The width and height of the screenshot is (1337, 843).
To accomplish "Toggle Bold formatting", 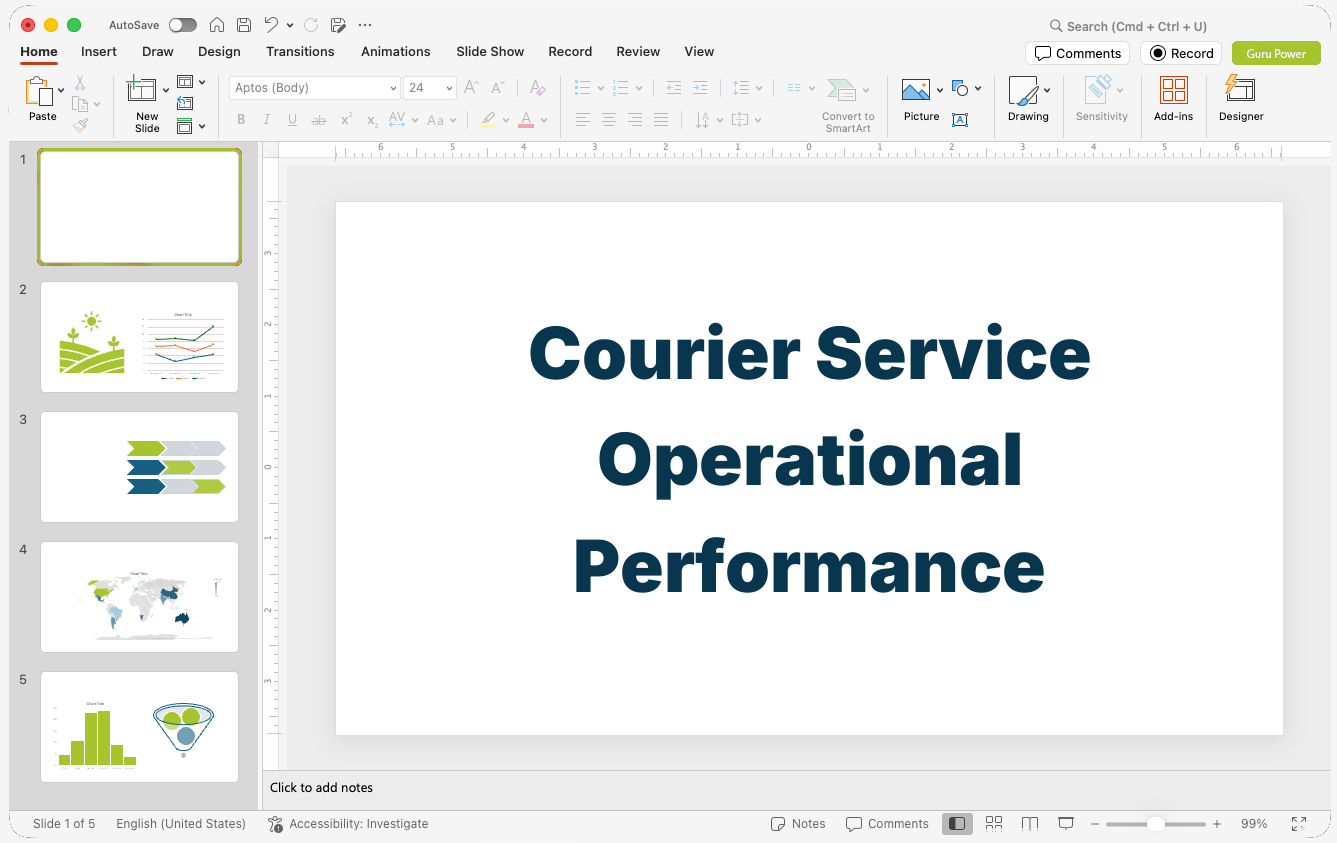I will coord(241,120).
